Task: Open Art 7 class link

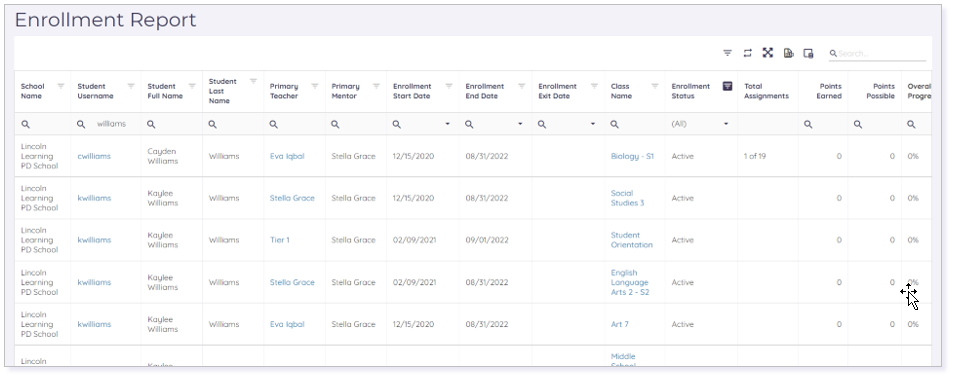Action: (619, 324)
